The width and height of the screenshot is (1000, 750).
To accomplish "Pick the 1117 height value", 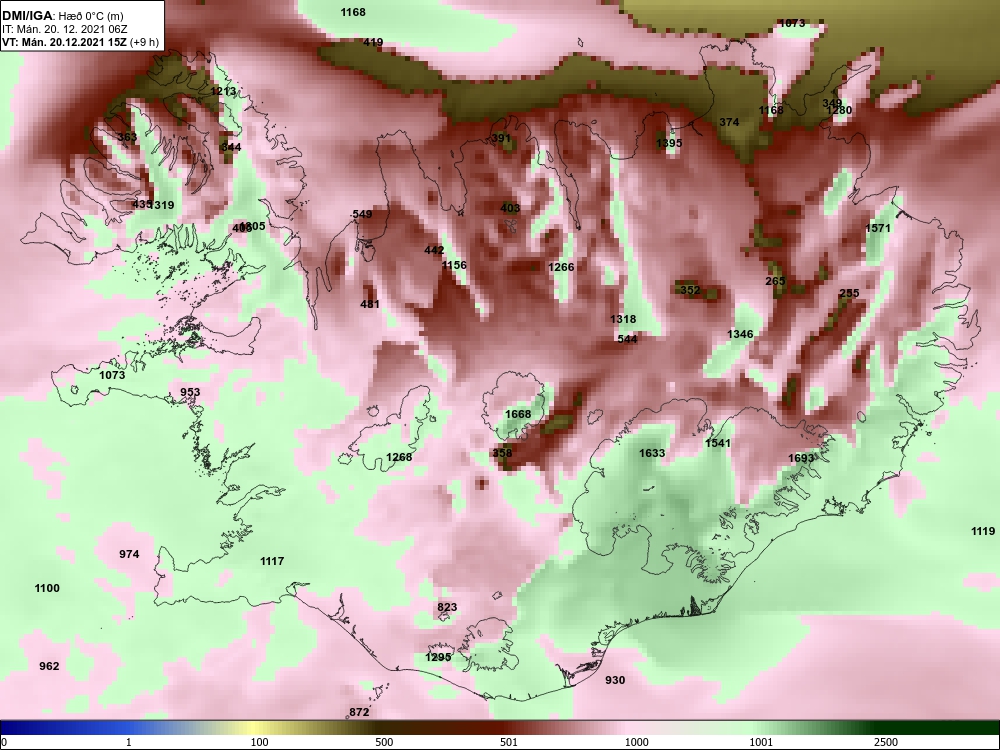I will tap(272, 561).
